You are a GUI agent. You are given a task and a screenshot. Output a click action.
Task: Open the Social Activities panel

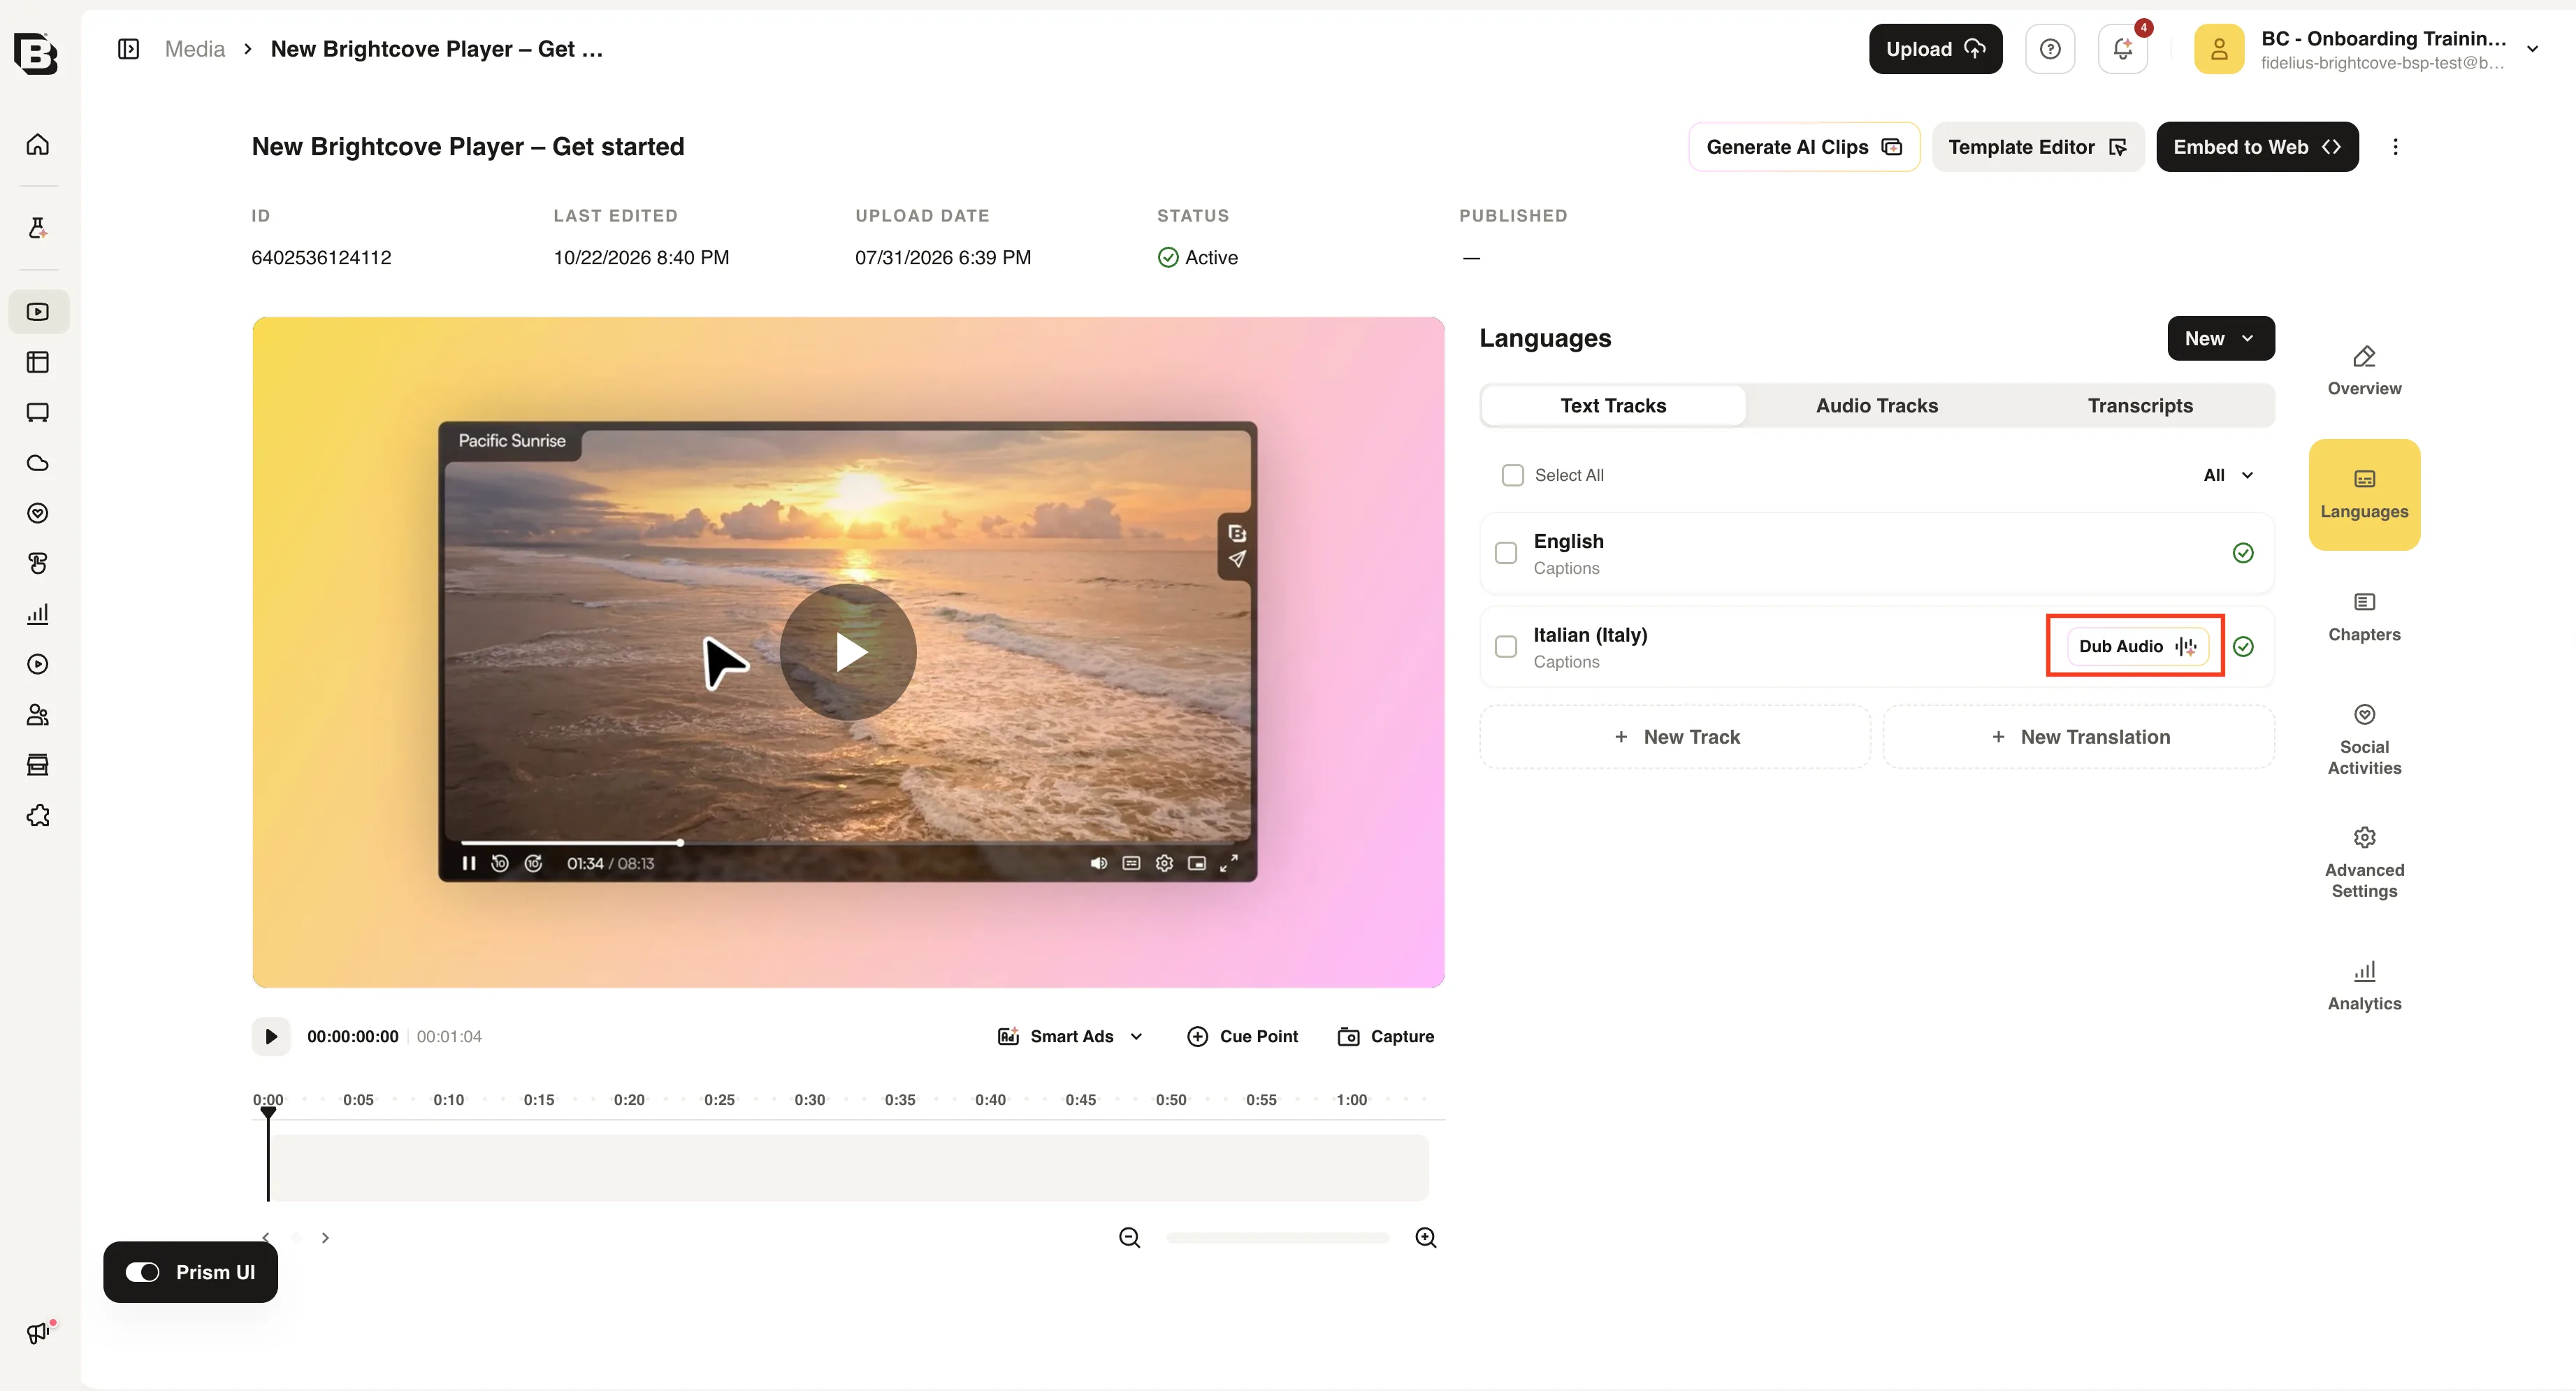pyautogui.click(x=2364, y=741)
